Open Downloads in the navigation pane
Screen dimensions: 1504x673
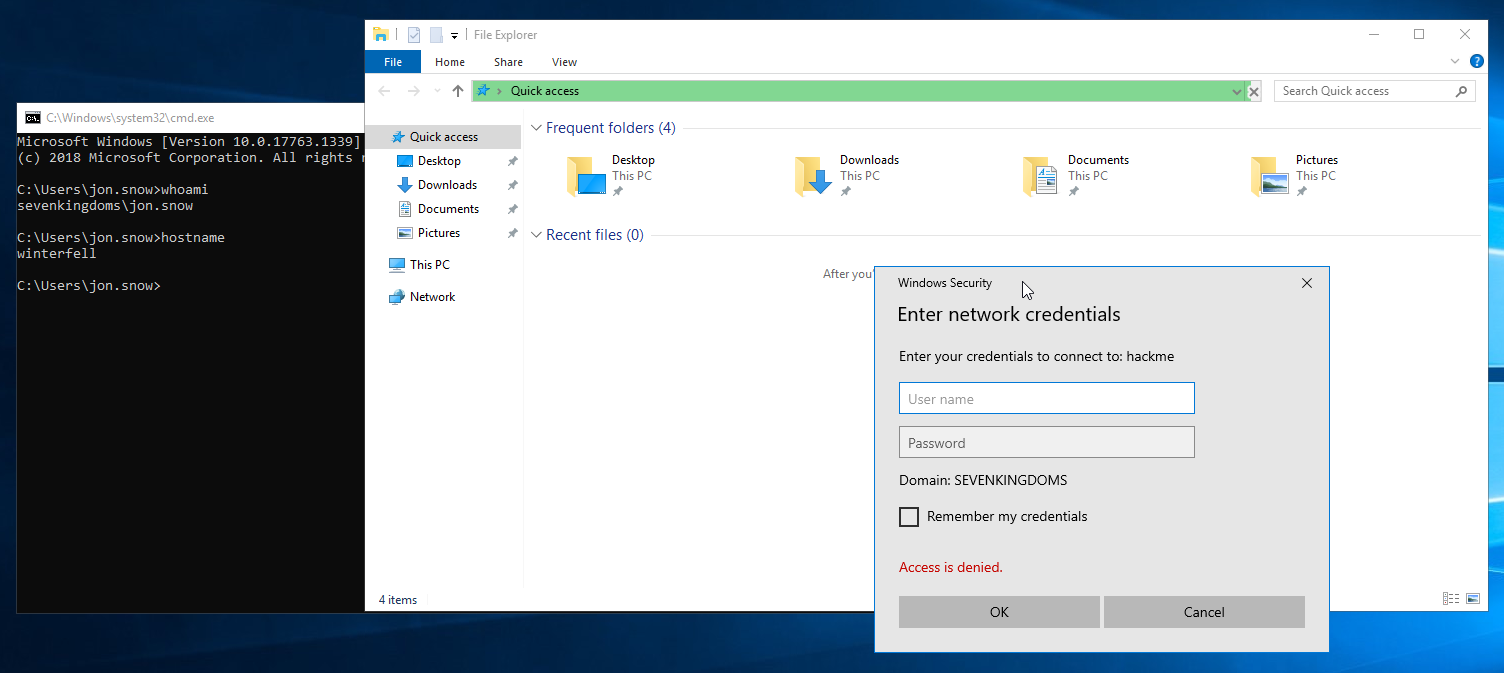(x=447, y=185)
